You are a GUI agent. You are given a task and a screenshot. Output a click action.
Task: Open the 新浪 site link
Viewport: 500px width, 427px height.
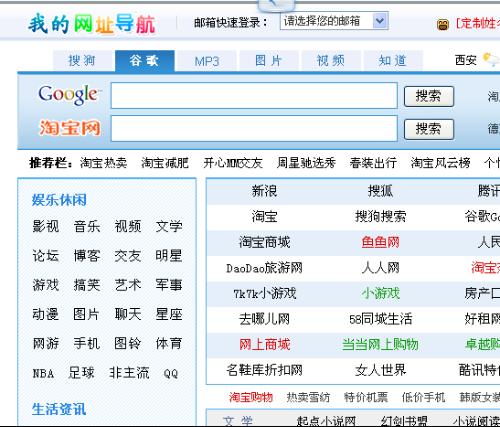point(264,191)
